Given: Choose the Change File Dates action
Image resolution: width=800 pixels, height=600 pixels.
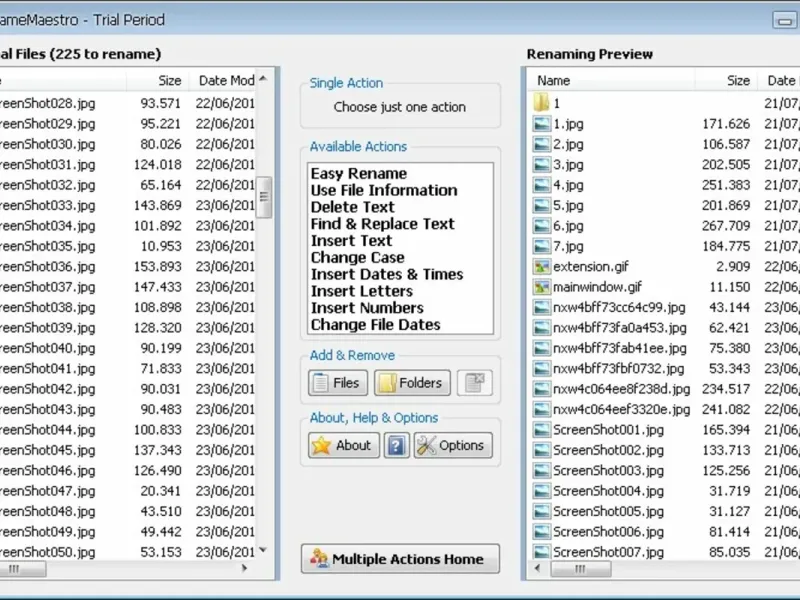Looking at the screenshot, I should coord(376,325).
